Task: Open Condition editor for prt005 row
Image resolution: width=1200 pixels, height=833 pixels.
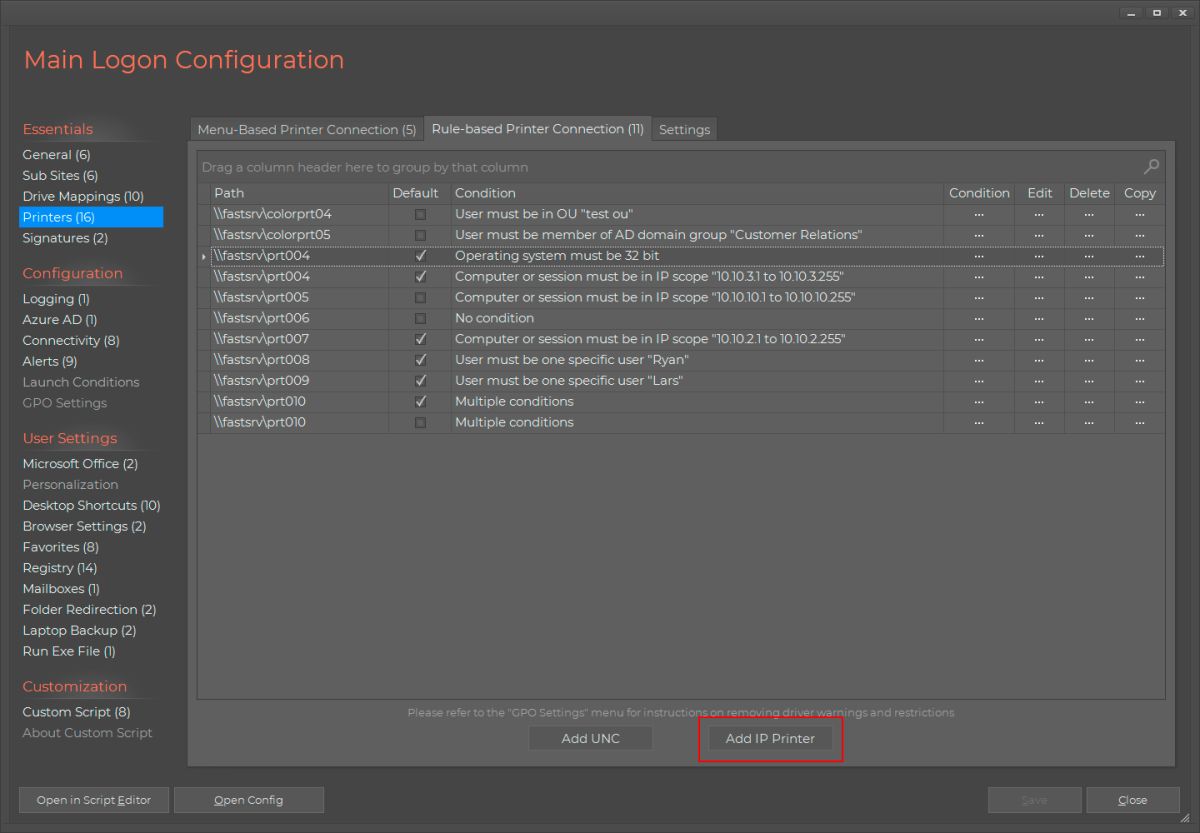Action: tap(979, 298)
